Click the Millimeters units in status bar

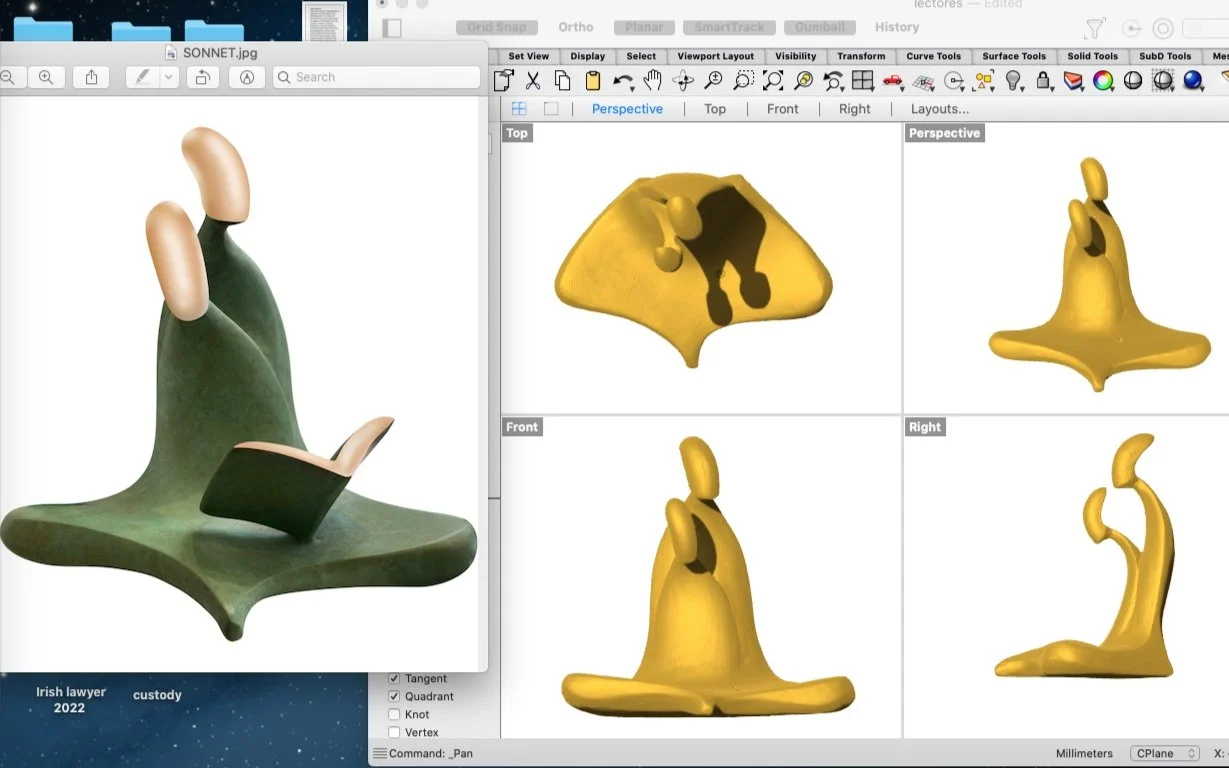point(1084,753)
